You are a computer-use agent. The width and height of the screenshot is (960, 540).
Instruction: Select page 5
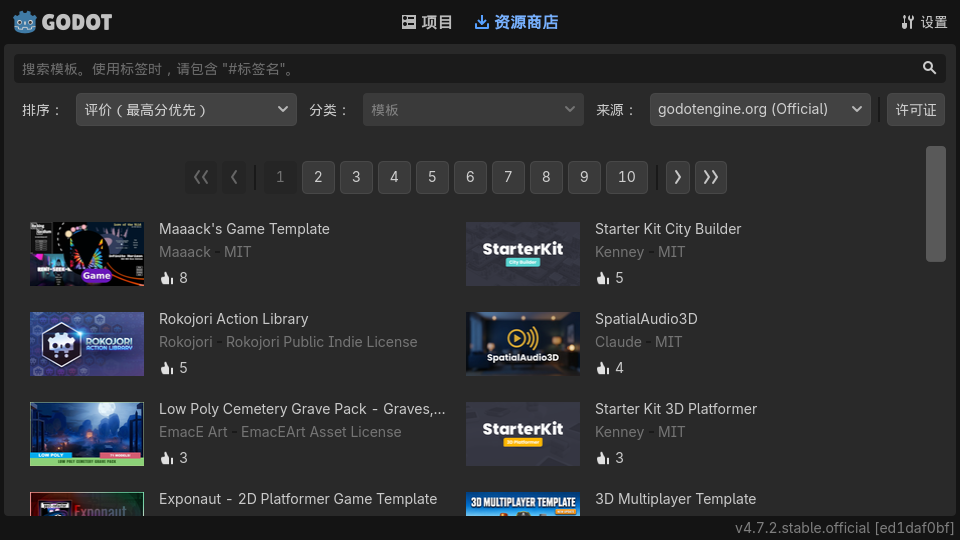[432, 178]
